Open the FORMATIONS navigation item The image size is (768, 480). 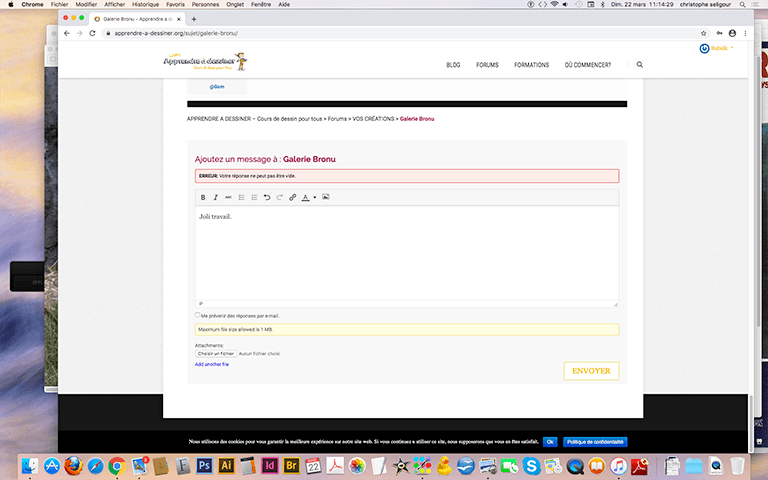[531, 65]
